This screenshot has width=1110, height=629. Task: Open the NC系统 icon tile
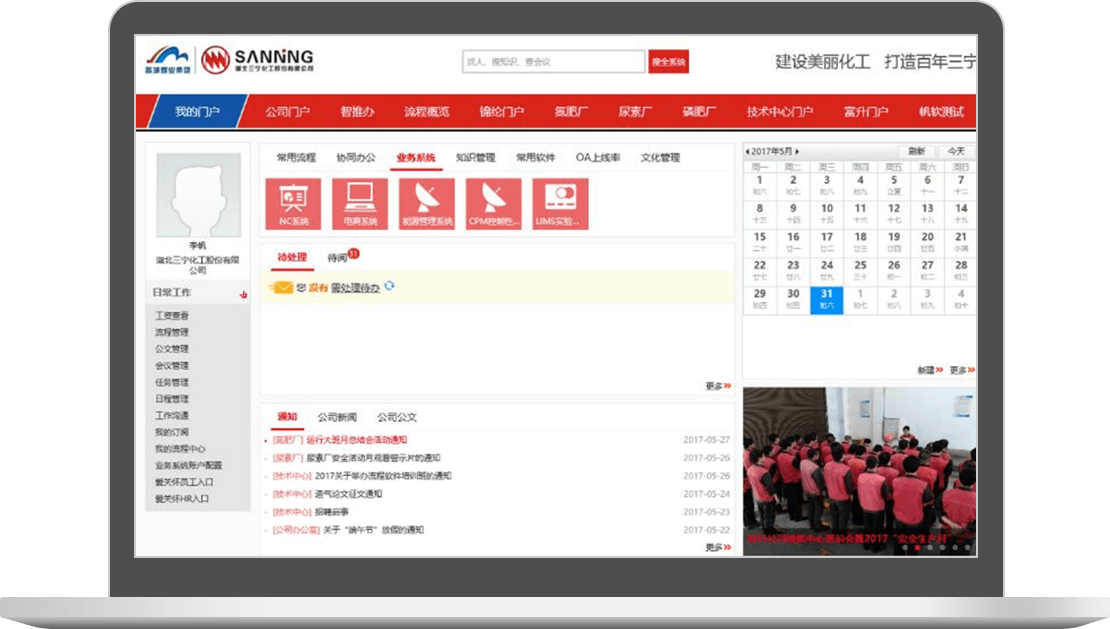click(293, 204)
